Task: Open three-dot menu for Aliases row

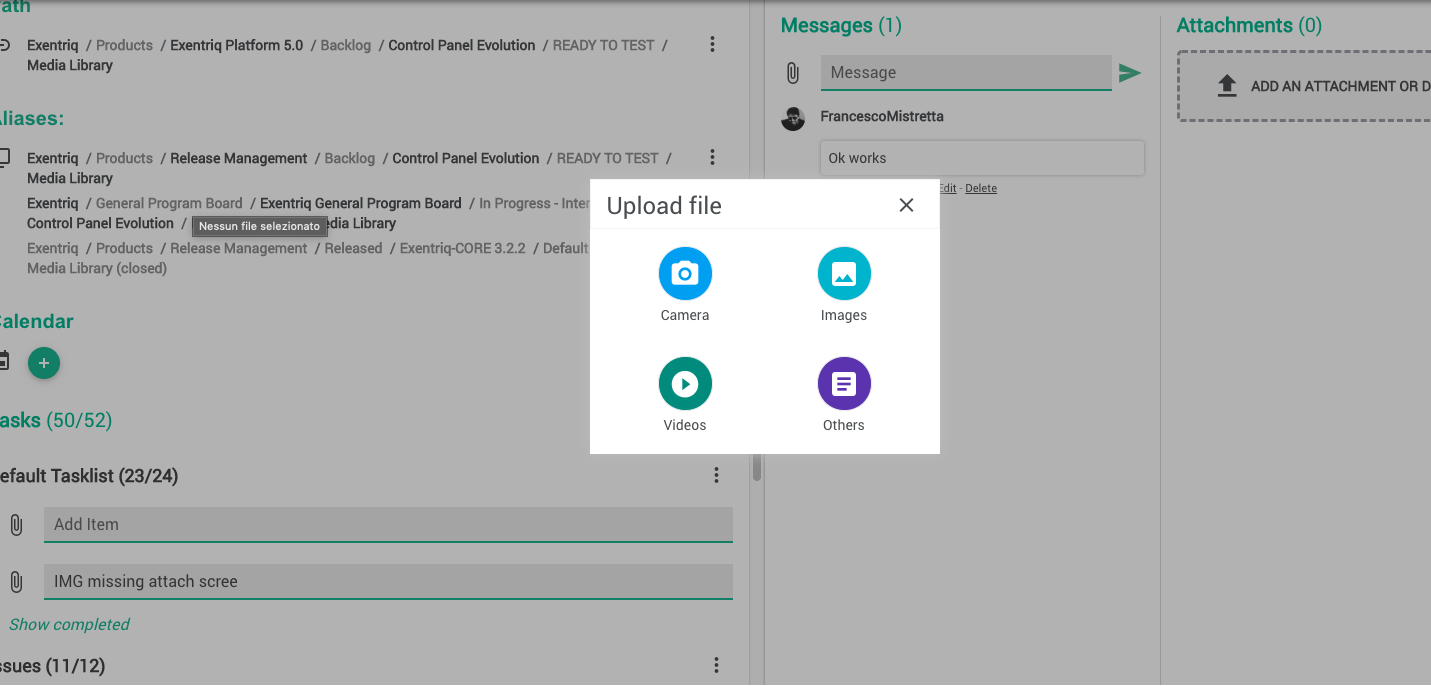Action: [712, 158]
